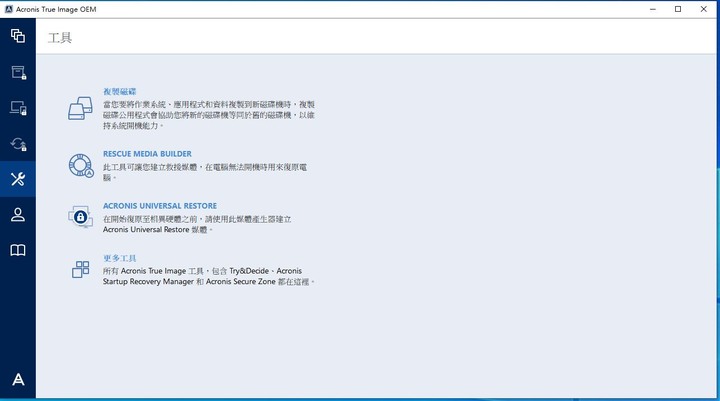Open the 更多工具 more tools link
This screenshot has height=401, width=720.
[x=119, y=258]
